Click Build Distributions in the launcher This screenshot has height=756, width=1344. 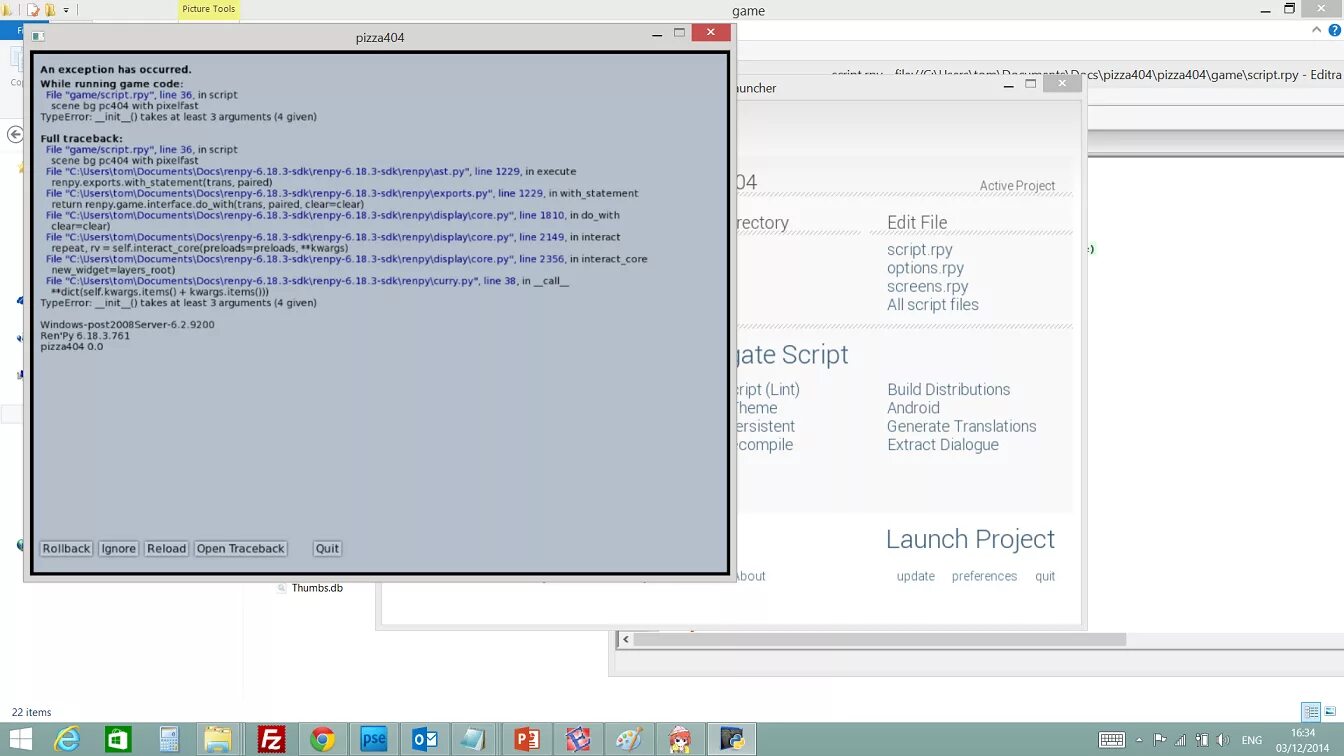(x=949, y=390)
